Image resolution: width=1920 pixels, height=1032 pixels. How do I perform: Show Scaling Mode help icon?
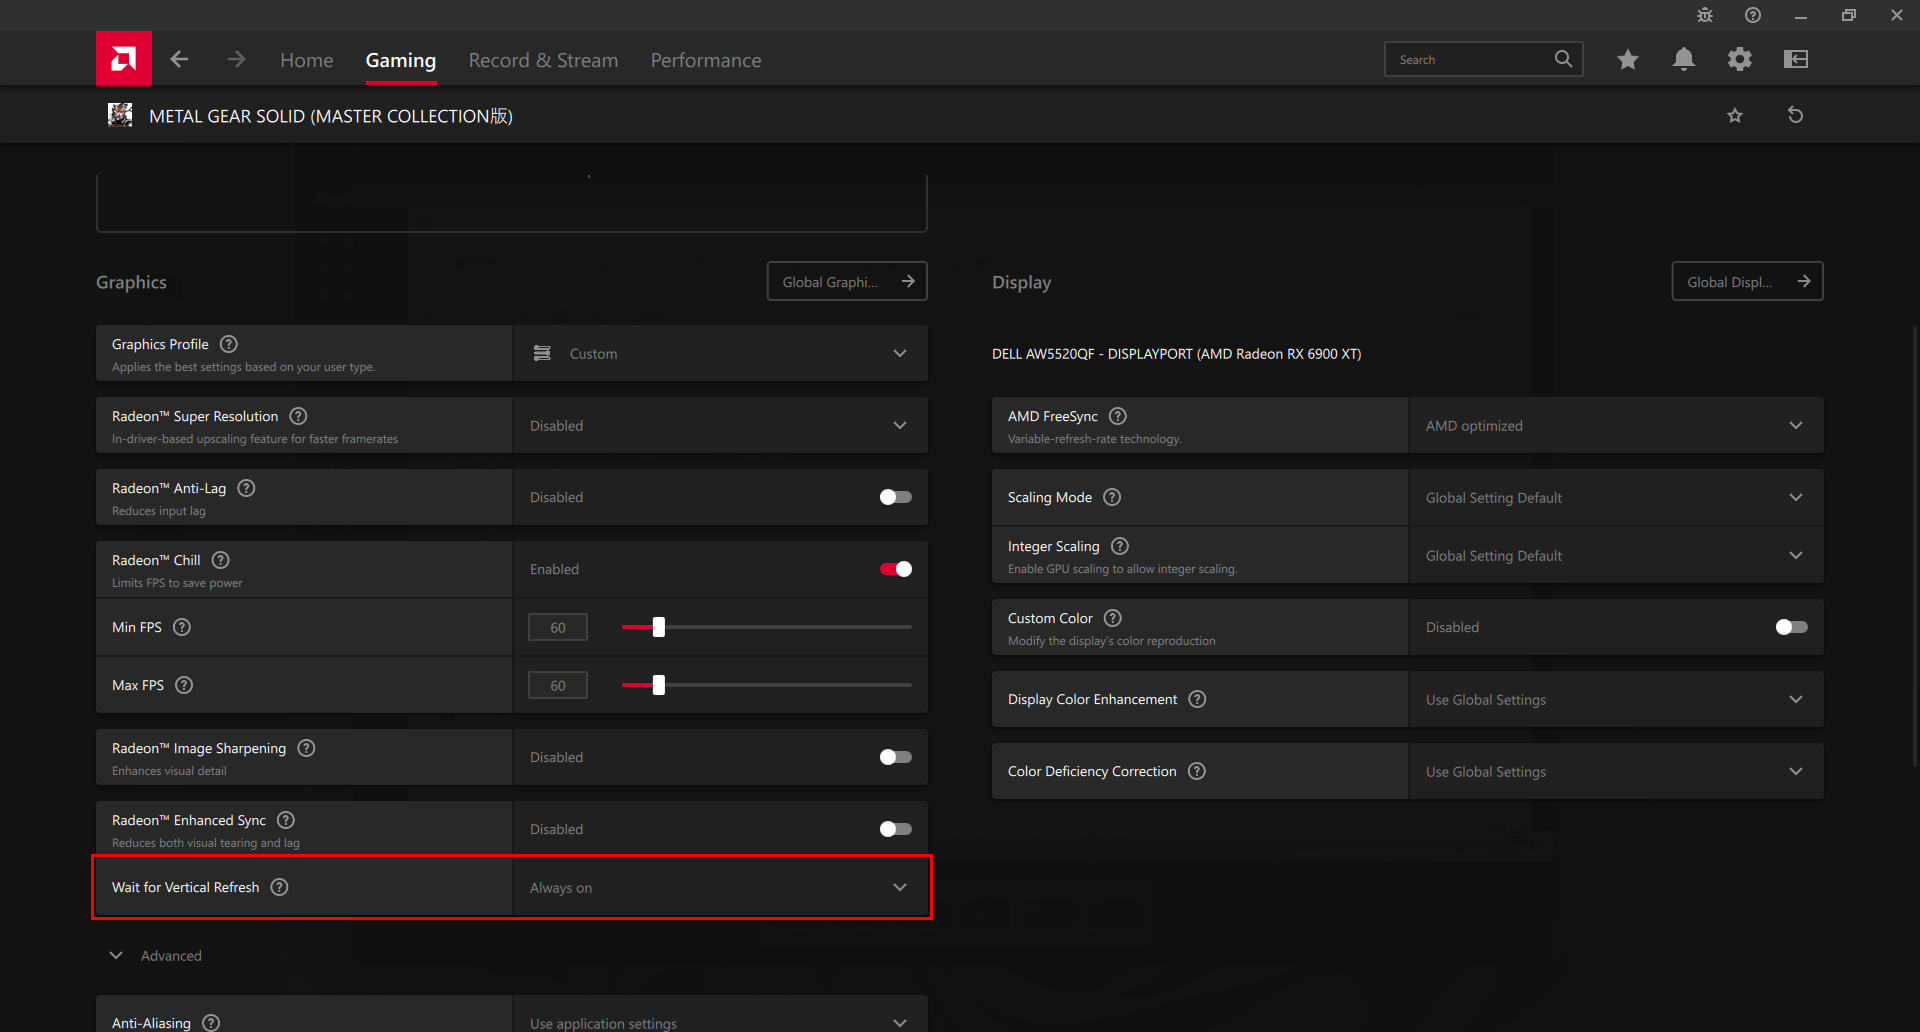coord(1112,497)
